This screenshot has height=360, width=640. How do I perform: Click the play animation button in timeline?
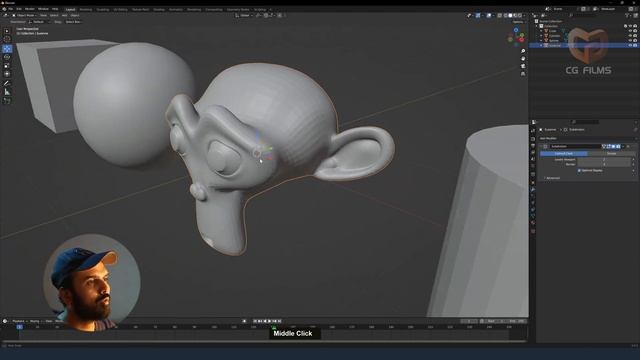[269, 321]
